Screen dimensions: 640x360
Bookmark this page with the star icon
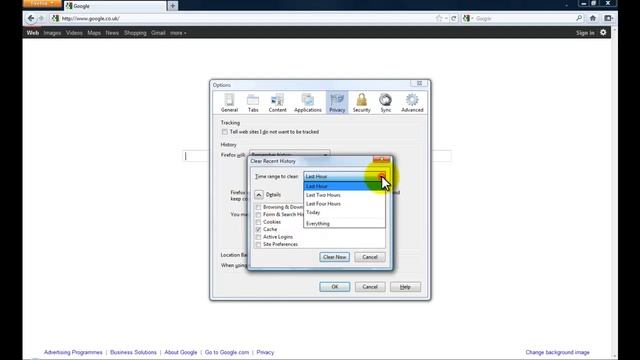[439, 18]
